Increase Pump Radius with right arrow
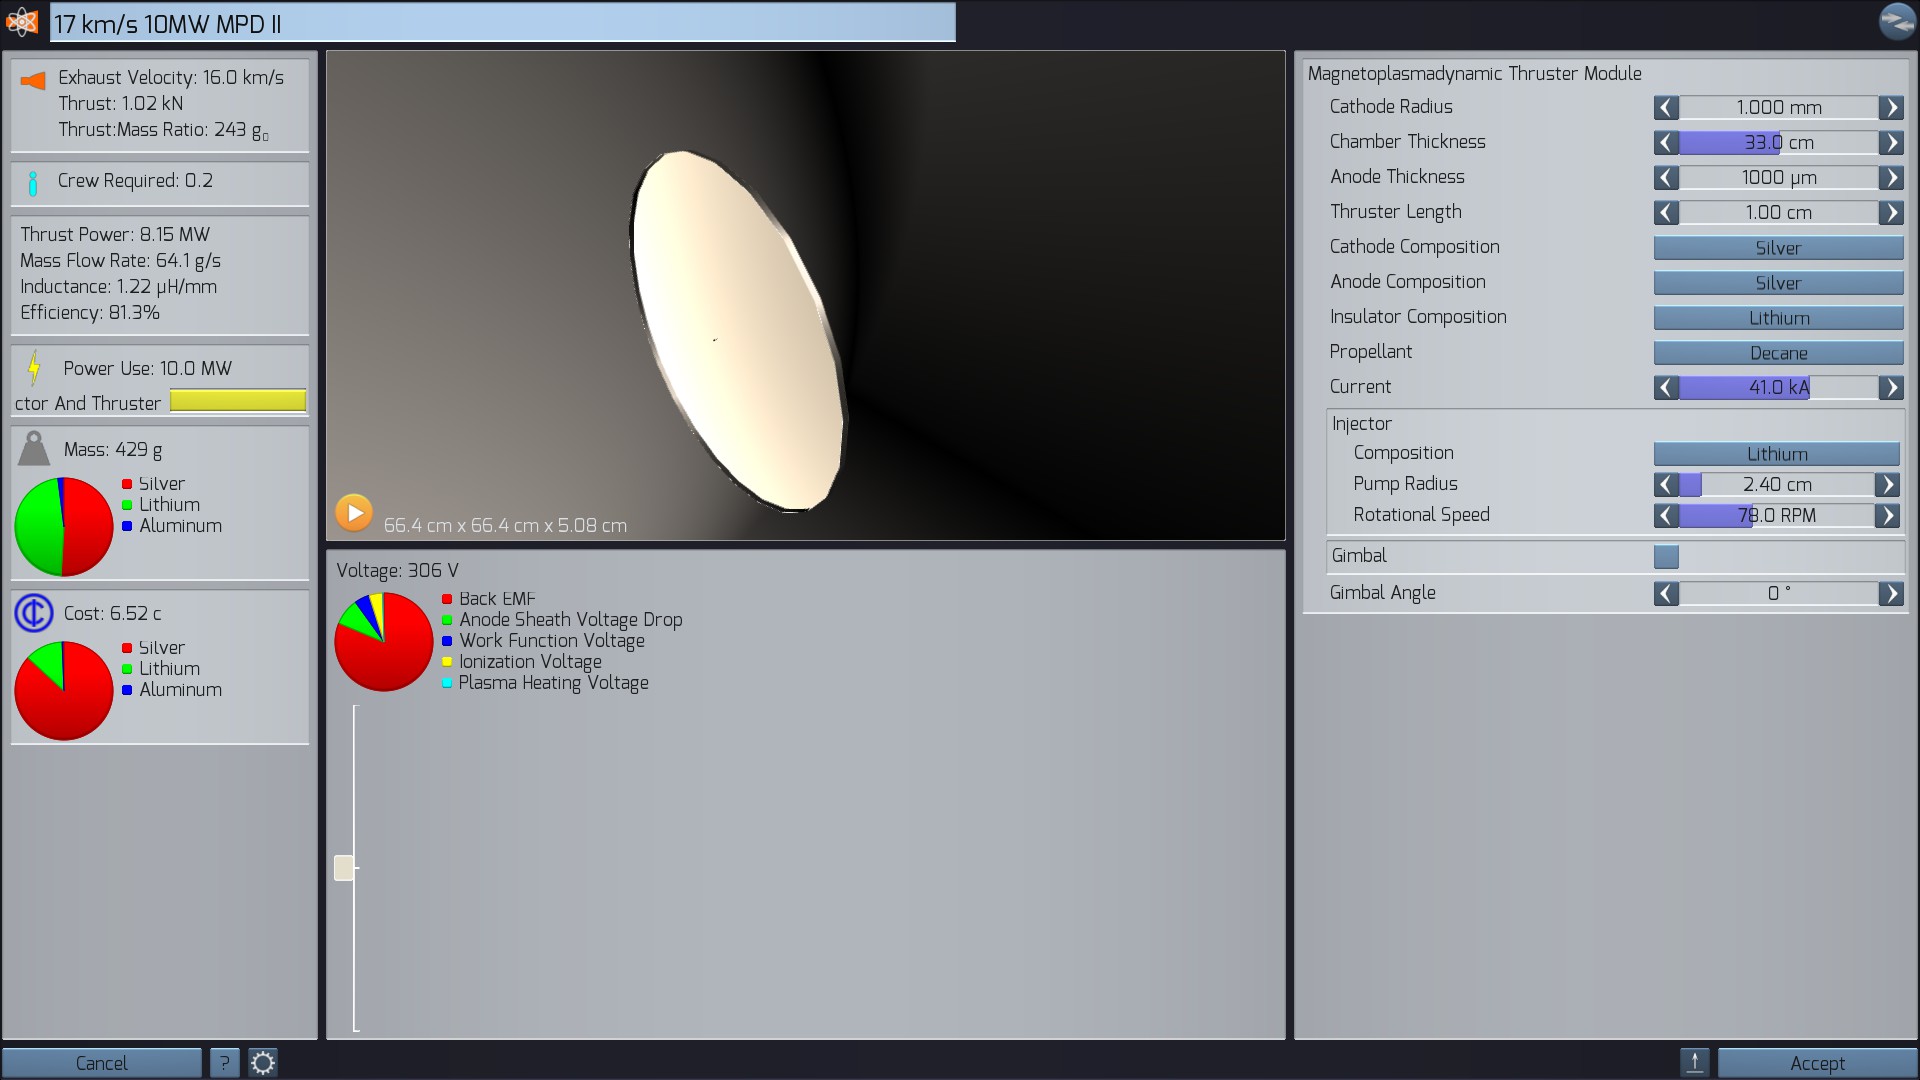This screenshot has height=1080, width=1920. pyautogui.click(x=1886, y=484)
